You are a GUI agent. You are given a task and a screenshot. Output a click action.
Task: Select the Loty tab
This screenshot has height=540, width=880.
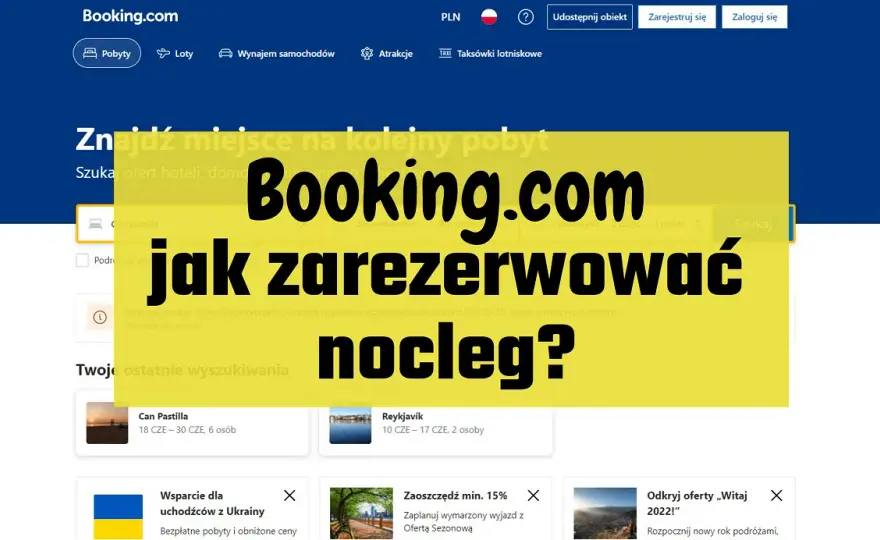pos(175,53)
